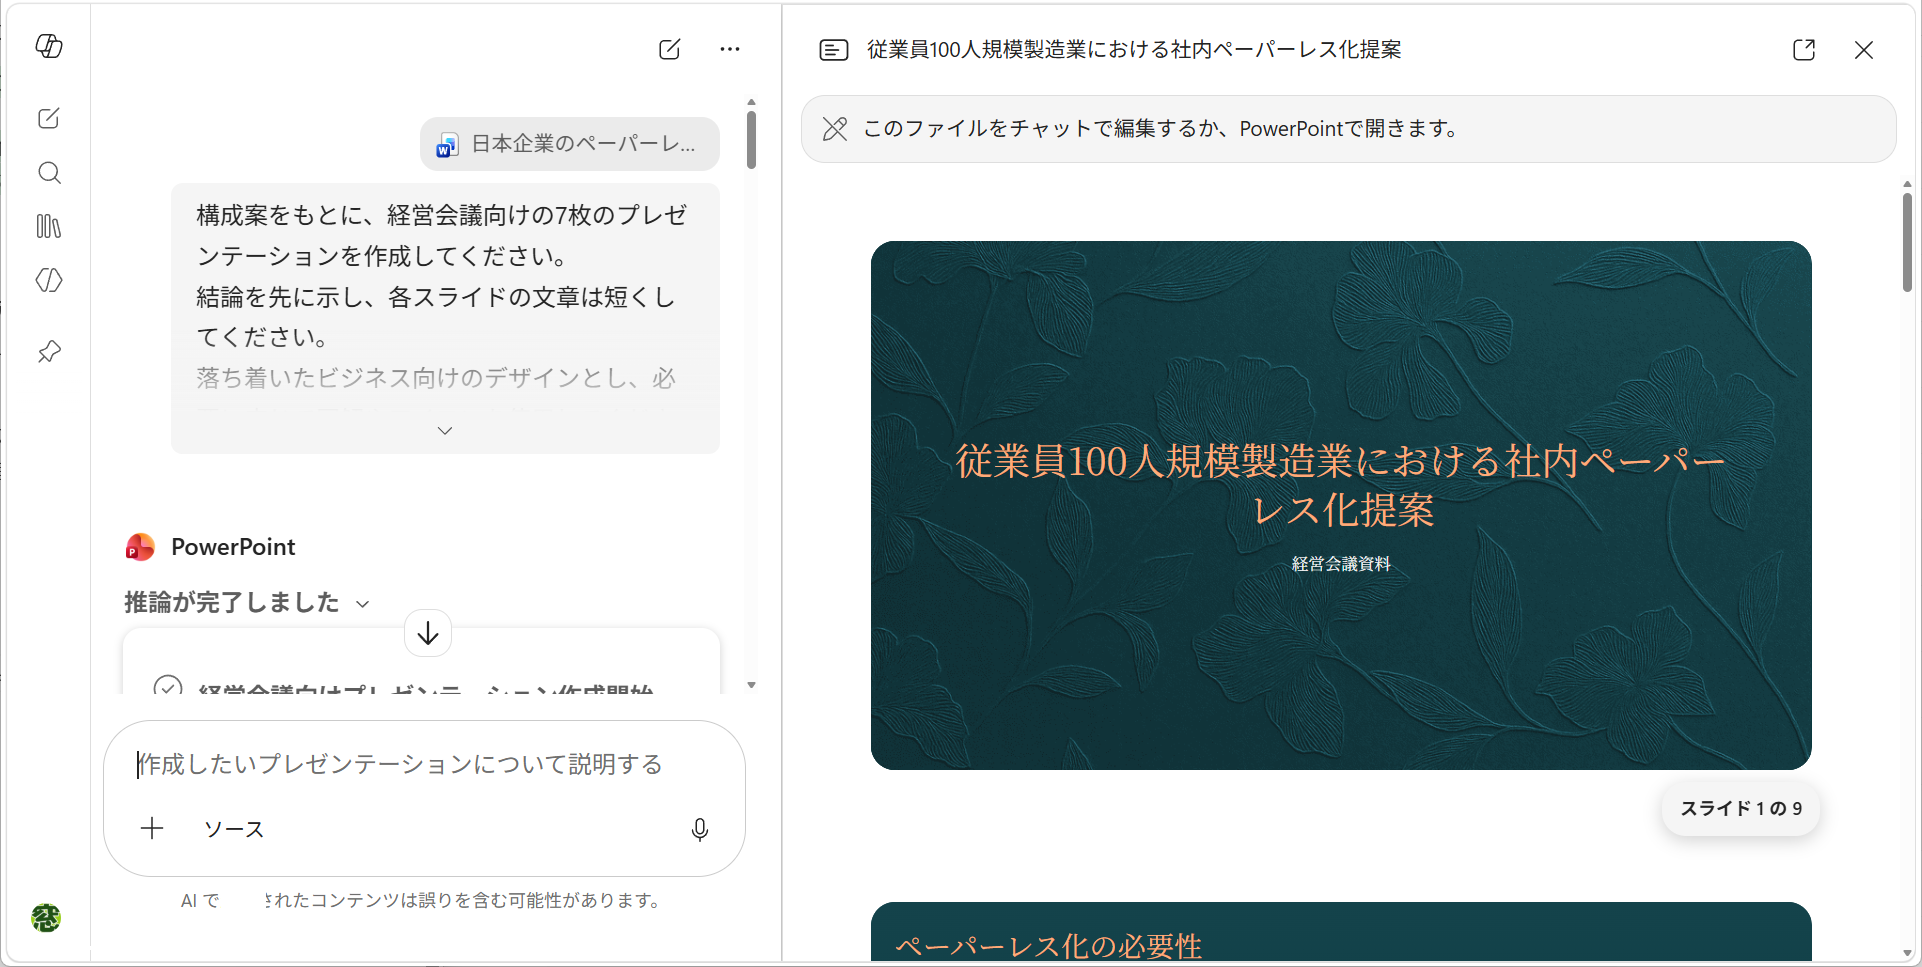
Task: Click the plus add attachment button
Action: click(x=152, y=828)
